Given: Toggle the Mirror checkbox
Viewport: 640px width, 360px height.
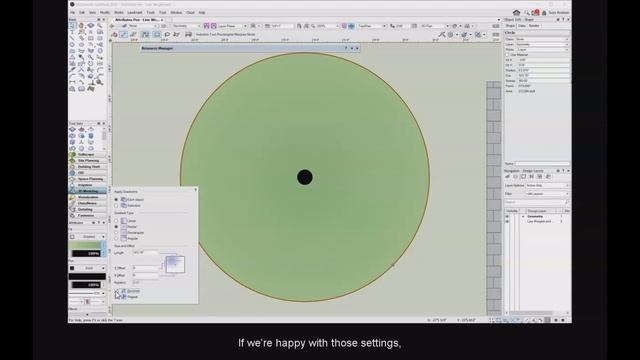Looking at the screenshot, I should (x=117, y=291).
